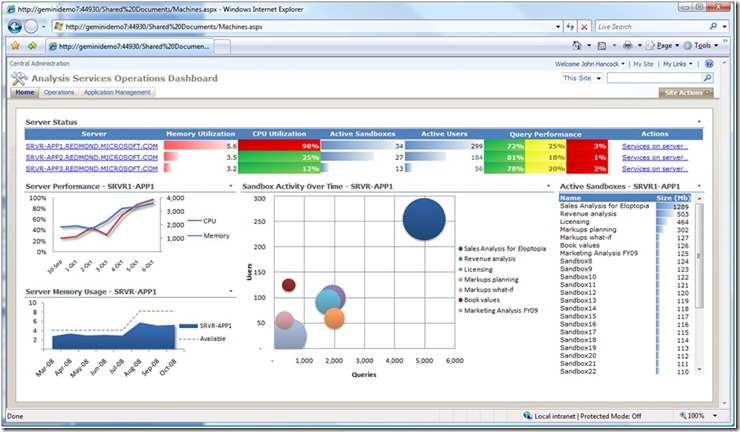
Task: Click the Active Sandboxes scroll down arrow
Action: tap(699, 370)
